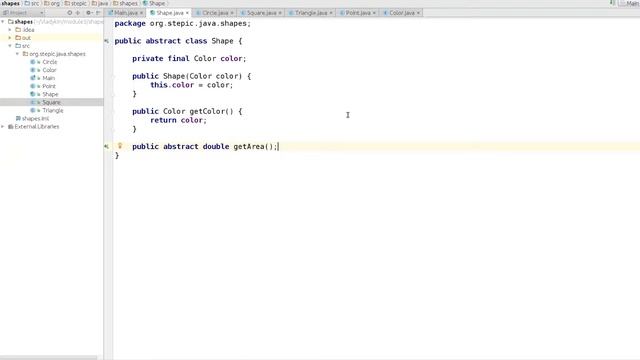Close the Triangle.java tab

click(331, 13)
